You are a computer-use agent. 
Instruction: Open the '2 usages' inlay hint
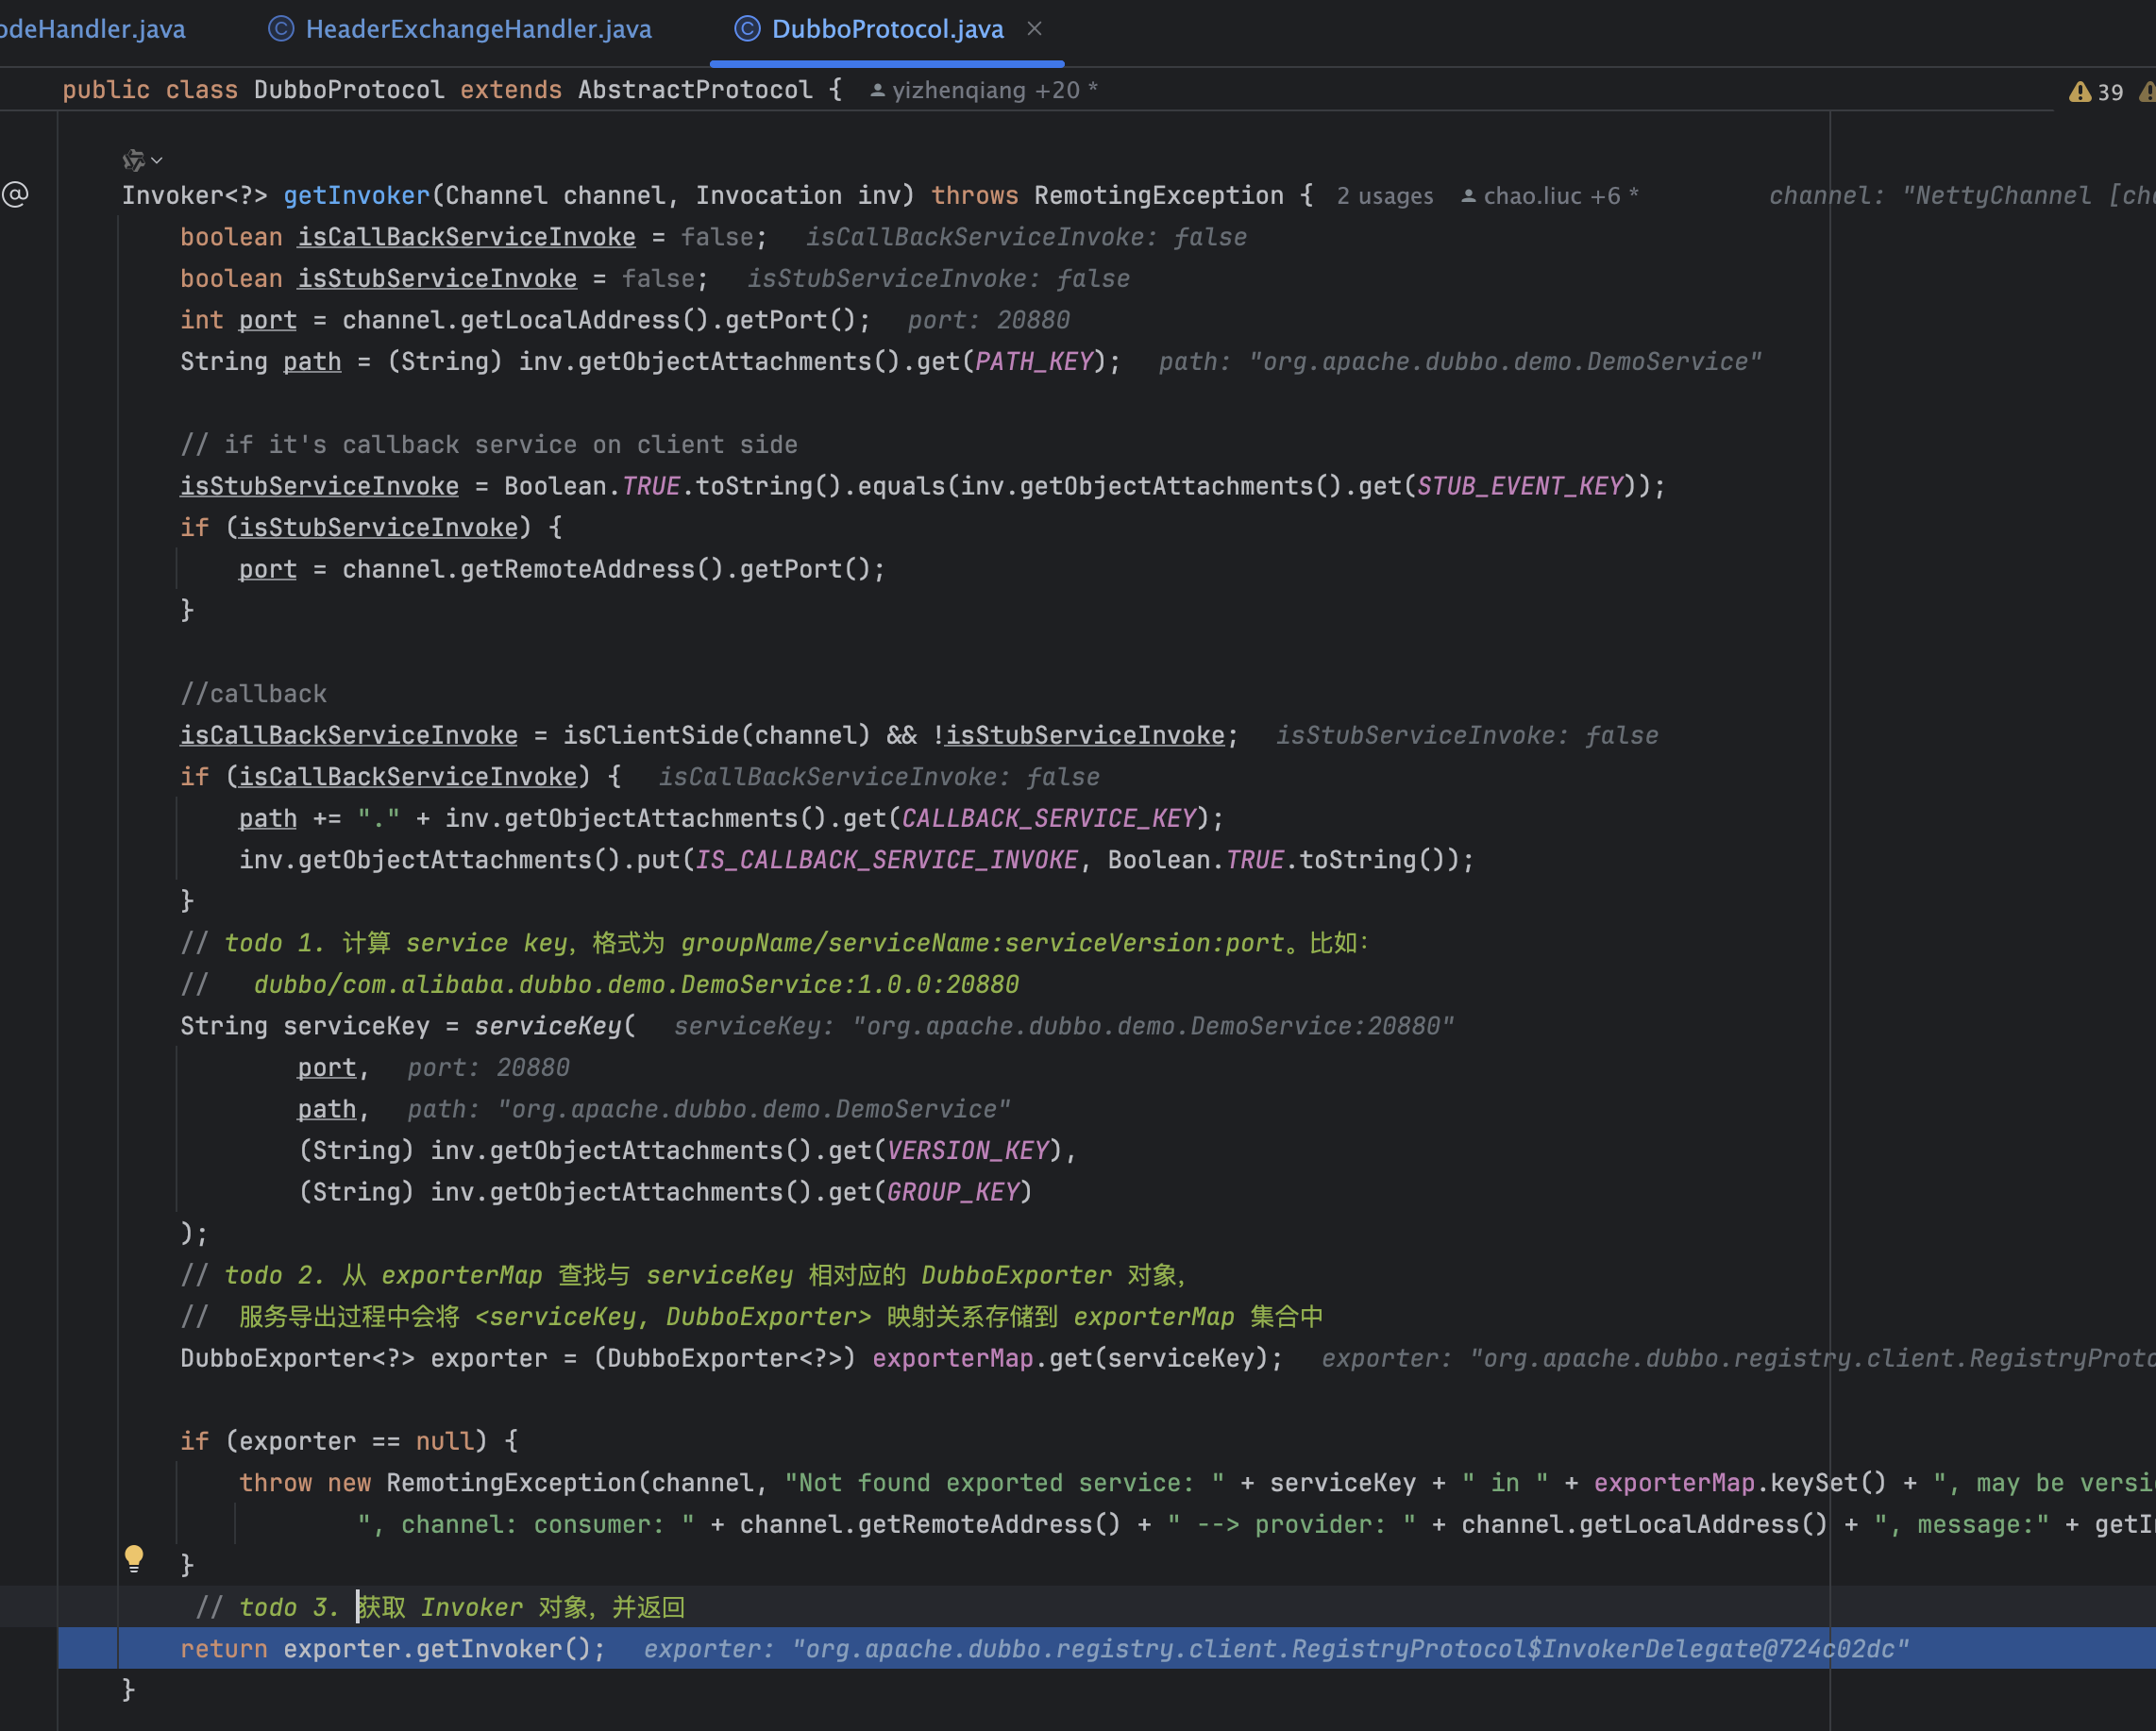point(1384,196)
